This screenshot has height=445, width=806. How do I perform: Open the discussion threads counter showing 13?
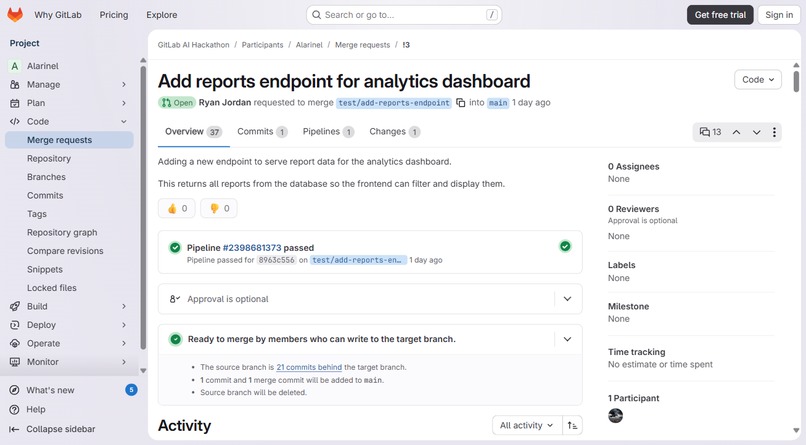coord(710,132)
